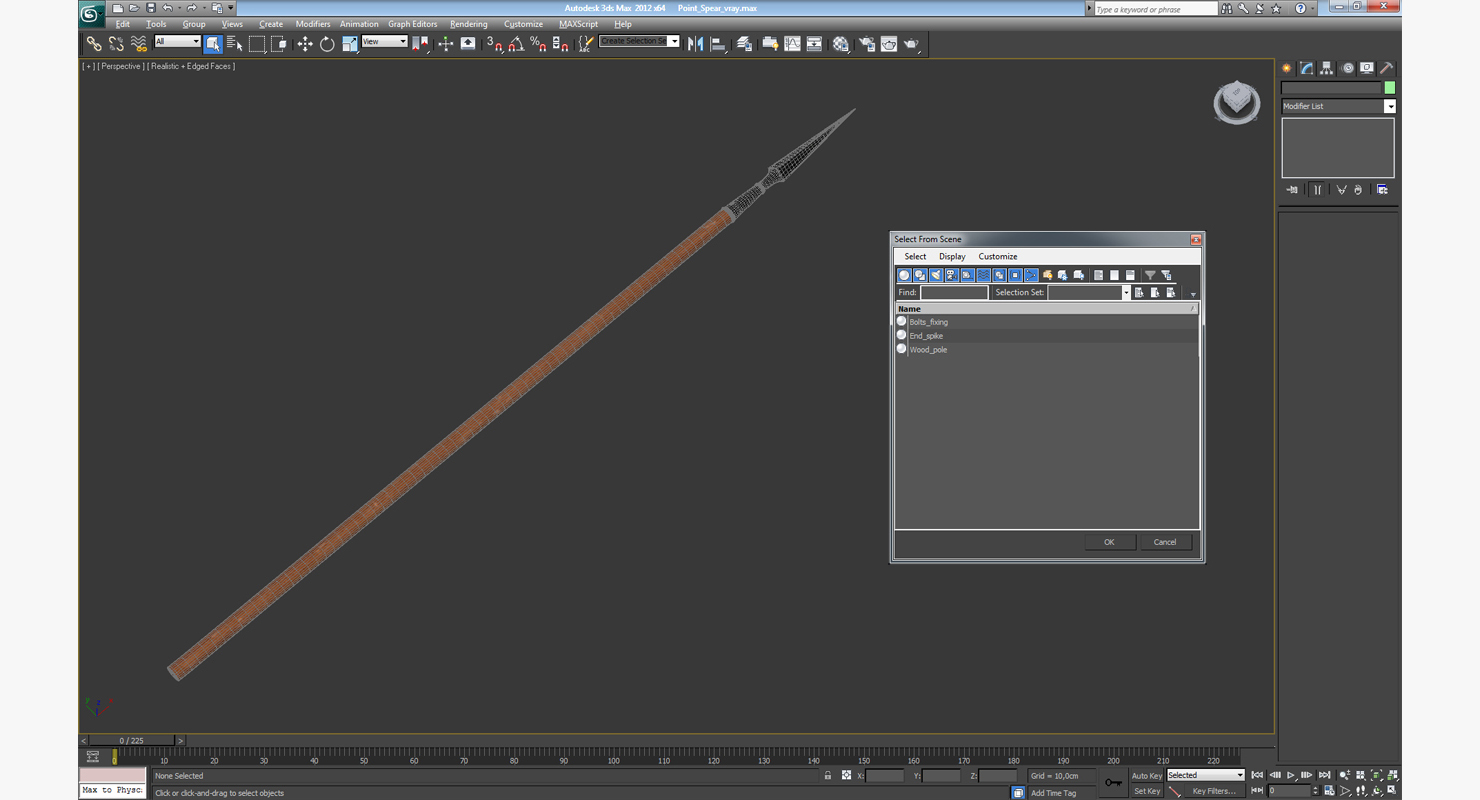Screen dimensions: 1480x800
Task: Toggle Display Lights filter in Select From Scene
Action: [936, 275]
